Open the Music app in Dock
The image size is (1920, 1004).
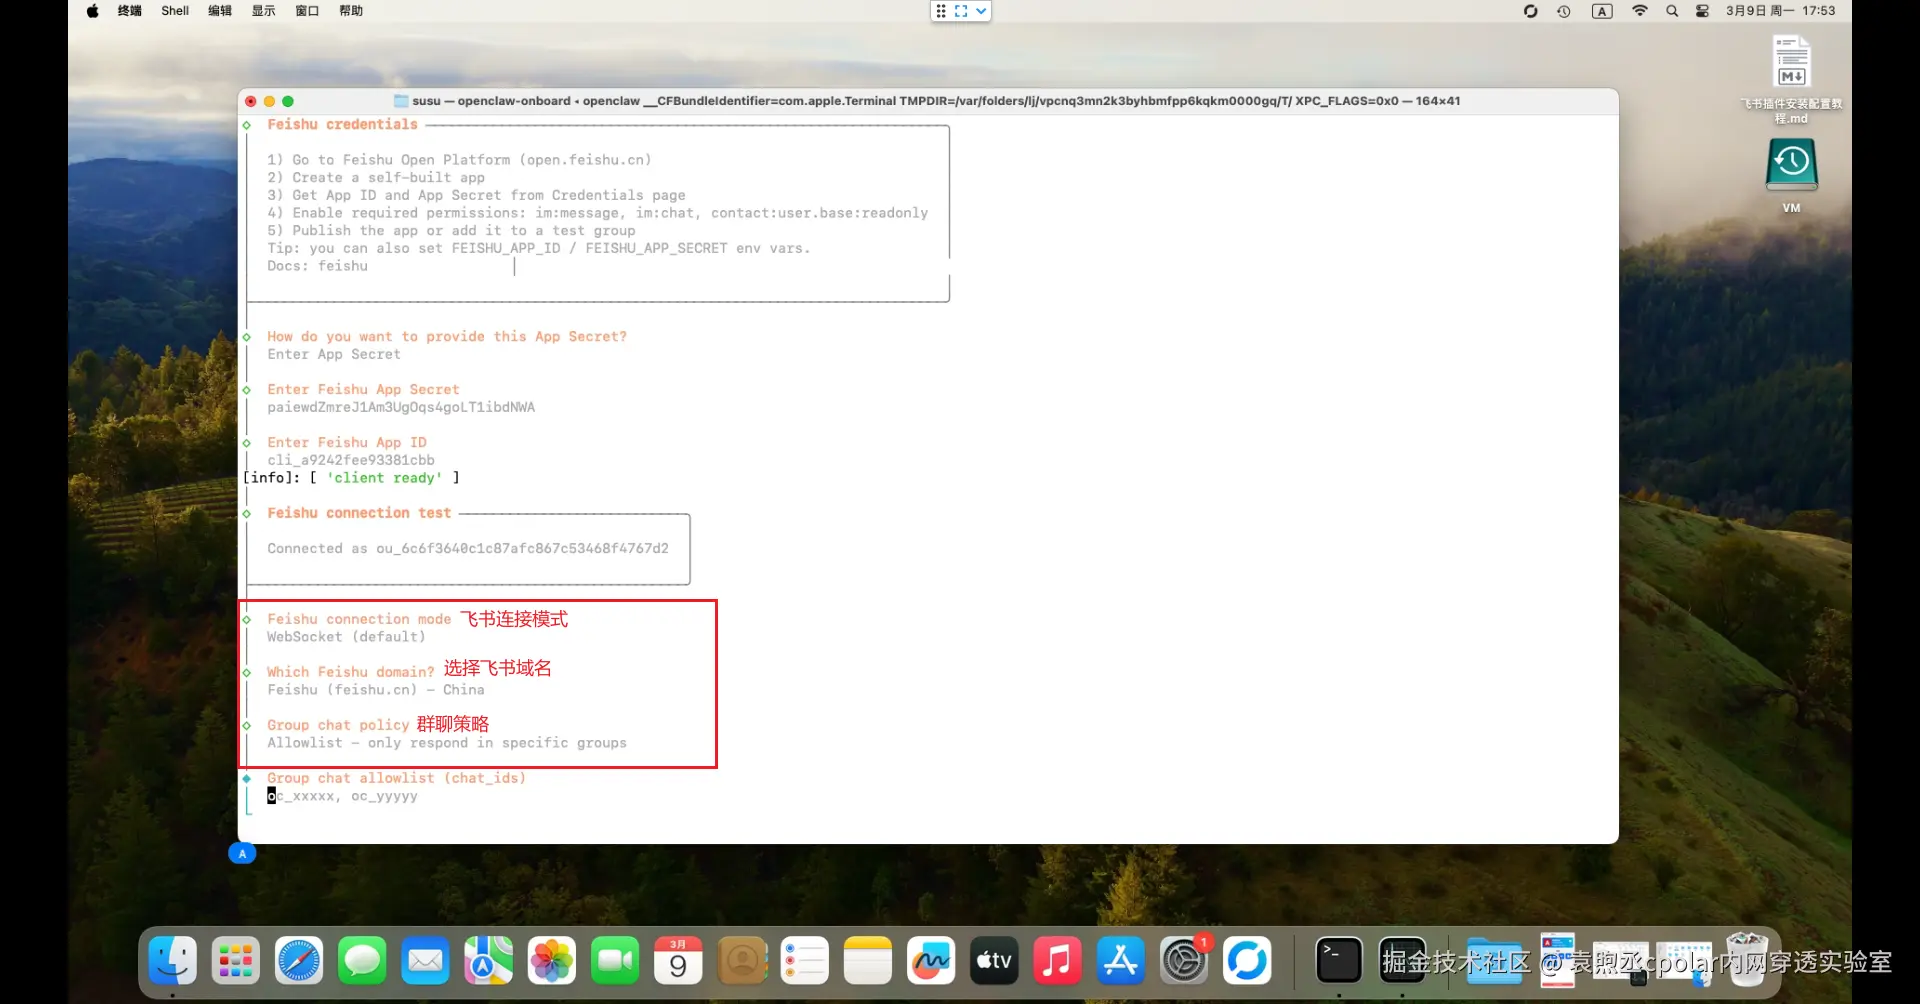pyautogui.click(x=1057, y=961)
